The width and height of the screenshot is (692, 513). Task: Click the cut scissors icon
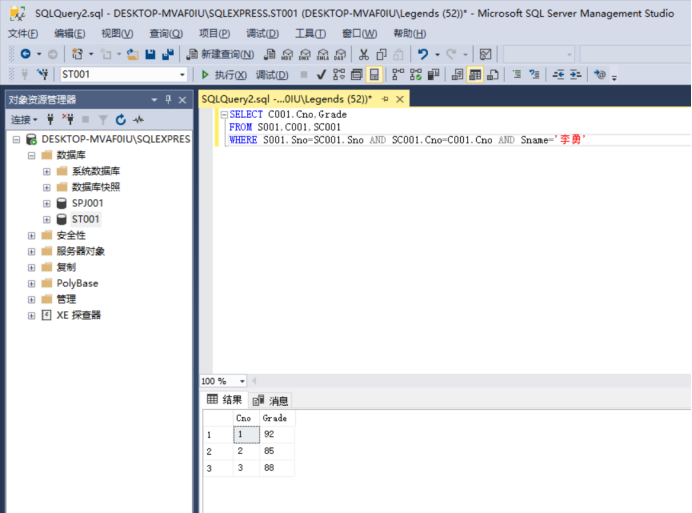point(364,54)
